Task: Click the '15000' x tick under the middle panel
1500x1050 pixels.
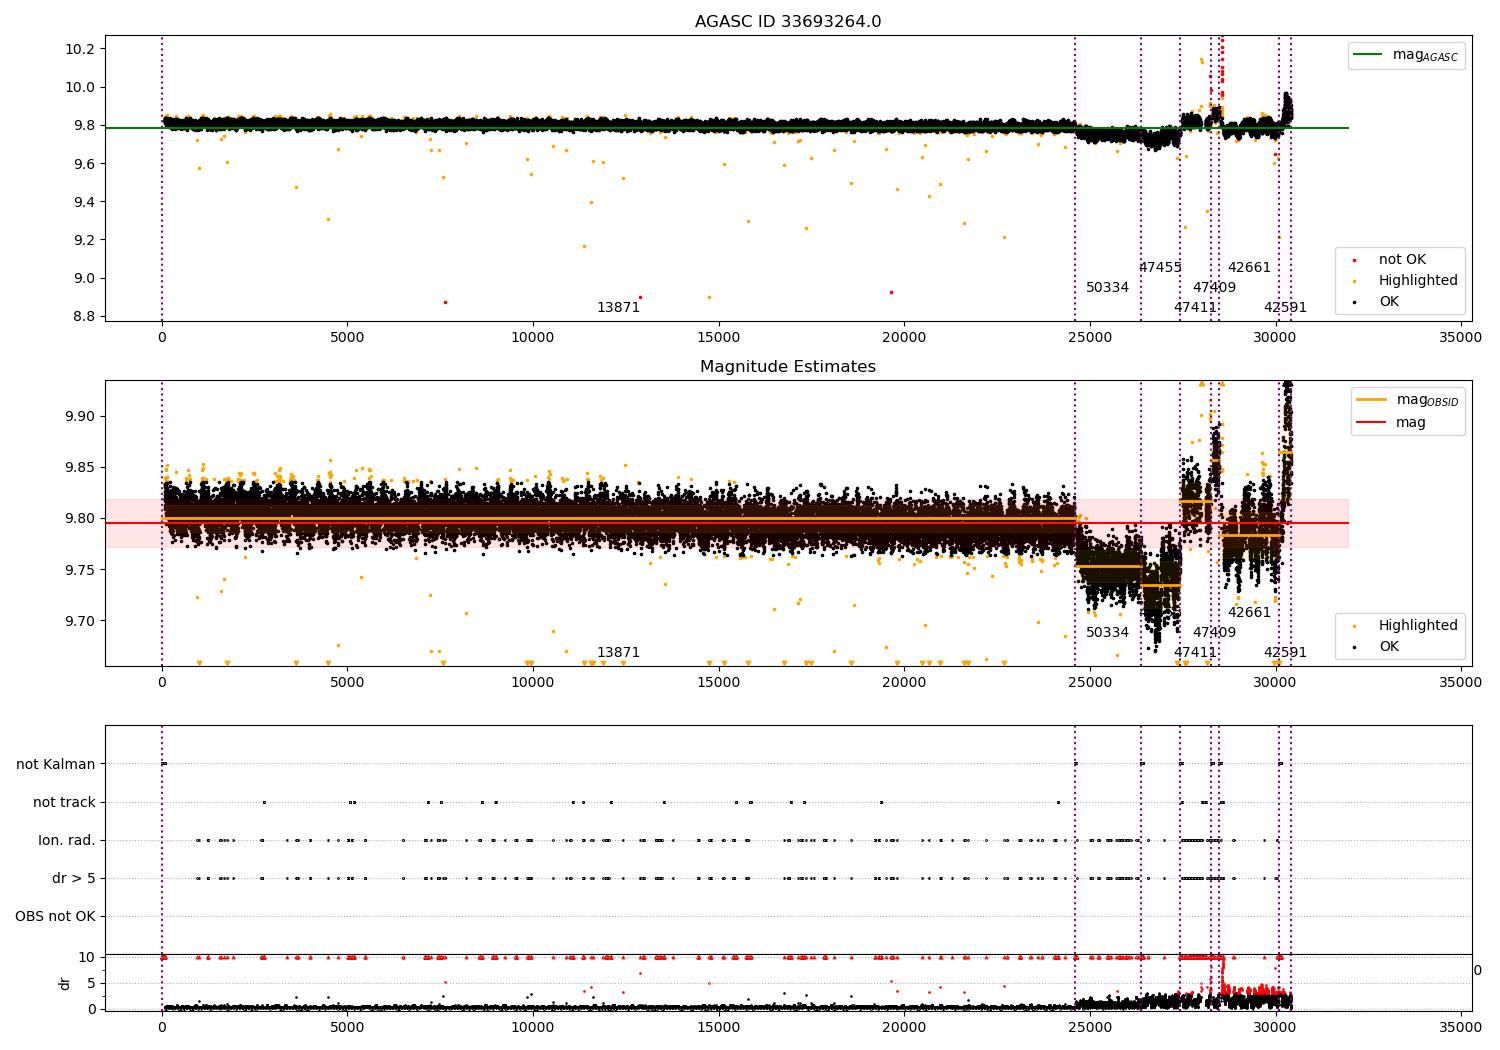Action: pos(719,683)
